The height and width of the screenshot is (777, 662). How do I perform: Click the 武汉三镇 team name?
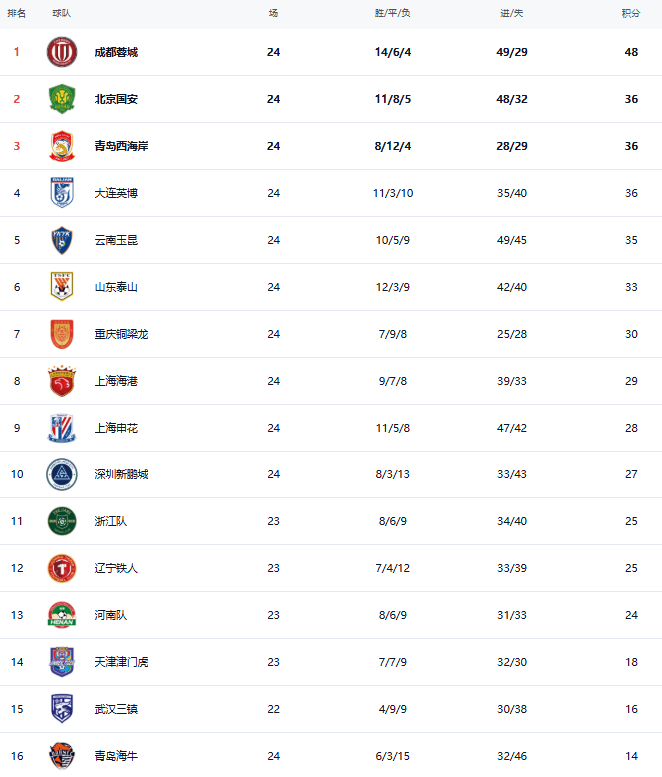tap(116, 709)
